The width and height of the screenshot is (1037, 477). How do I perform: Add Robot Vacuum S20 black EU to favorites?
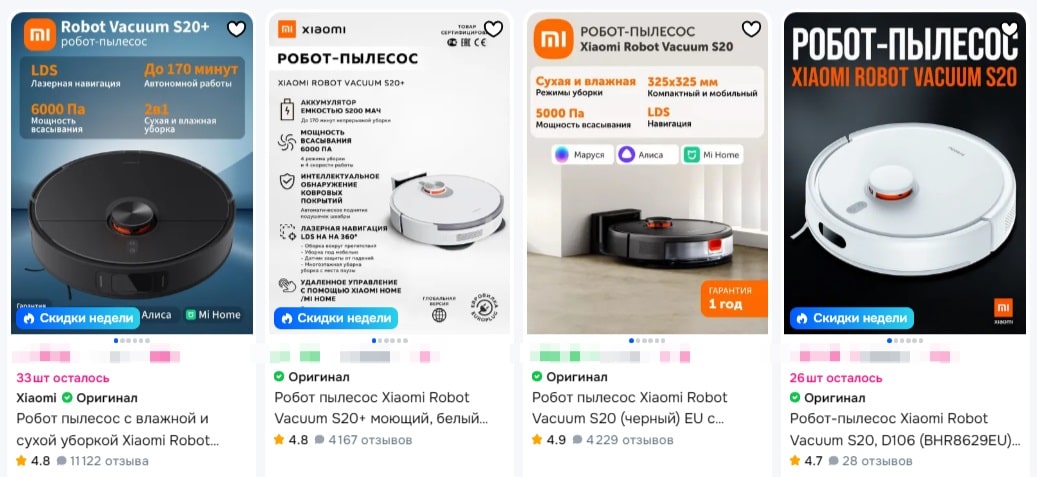pyautogui.click(x=751, y=28)
